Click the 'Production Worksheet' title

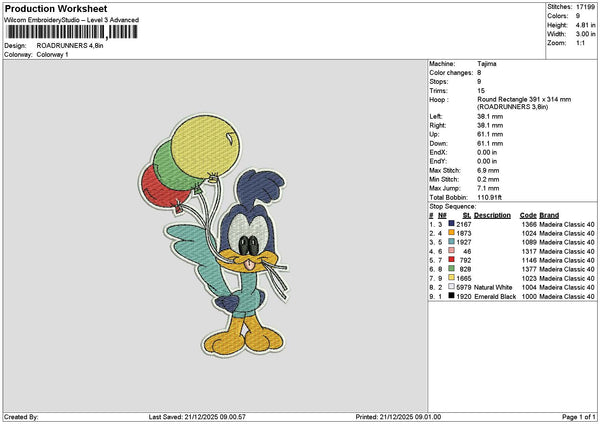[x=56, y=8]
